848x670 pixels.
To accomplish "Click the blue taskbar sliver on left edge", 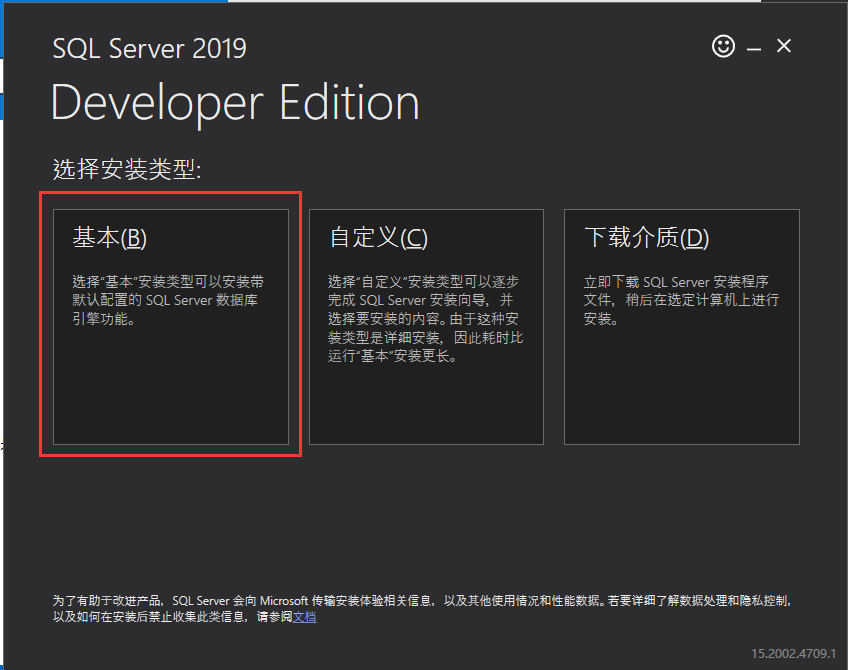I will (x=3, y=30).
